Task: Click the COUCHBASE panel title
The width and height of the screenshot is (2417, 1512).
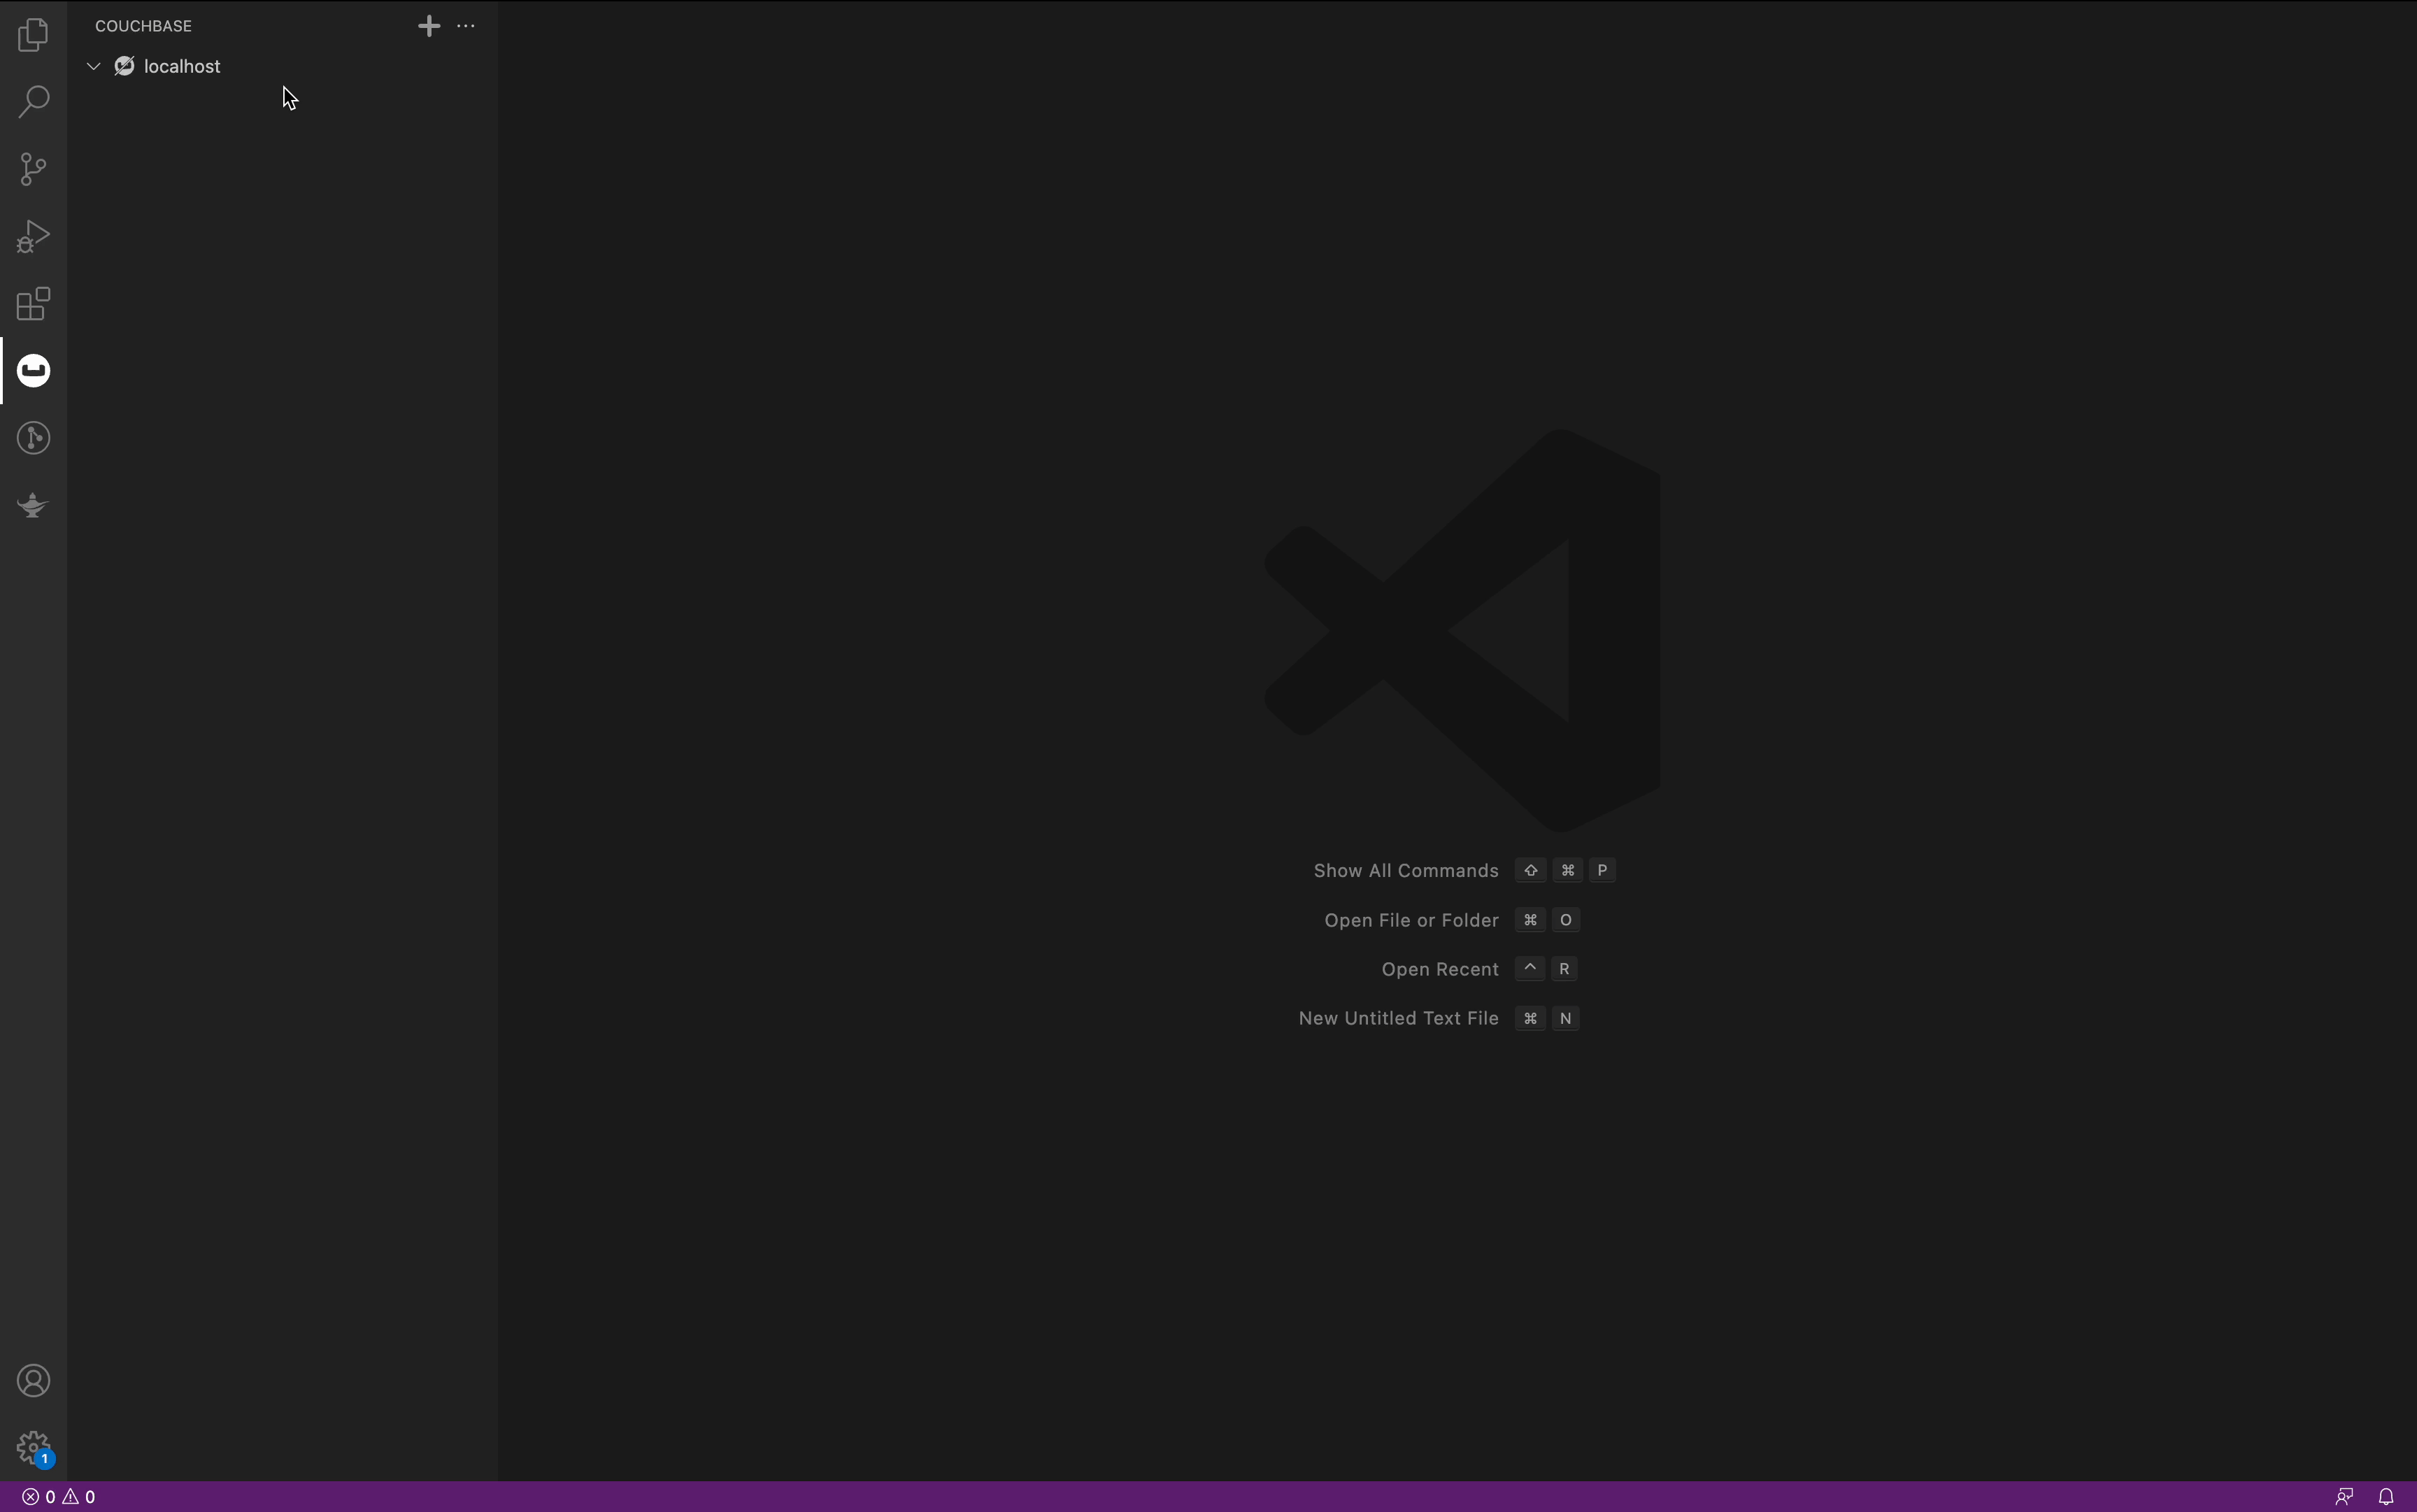Action: coord(143,26)
